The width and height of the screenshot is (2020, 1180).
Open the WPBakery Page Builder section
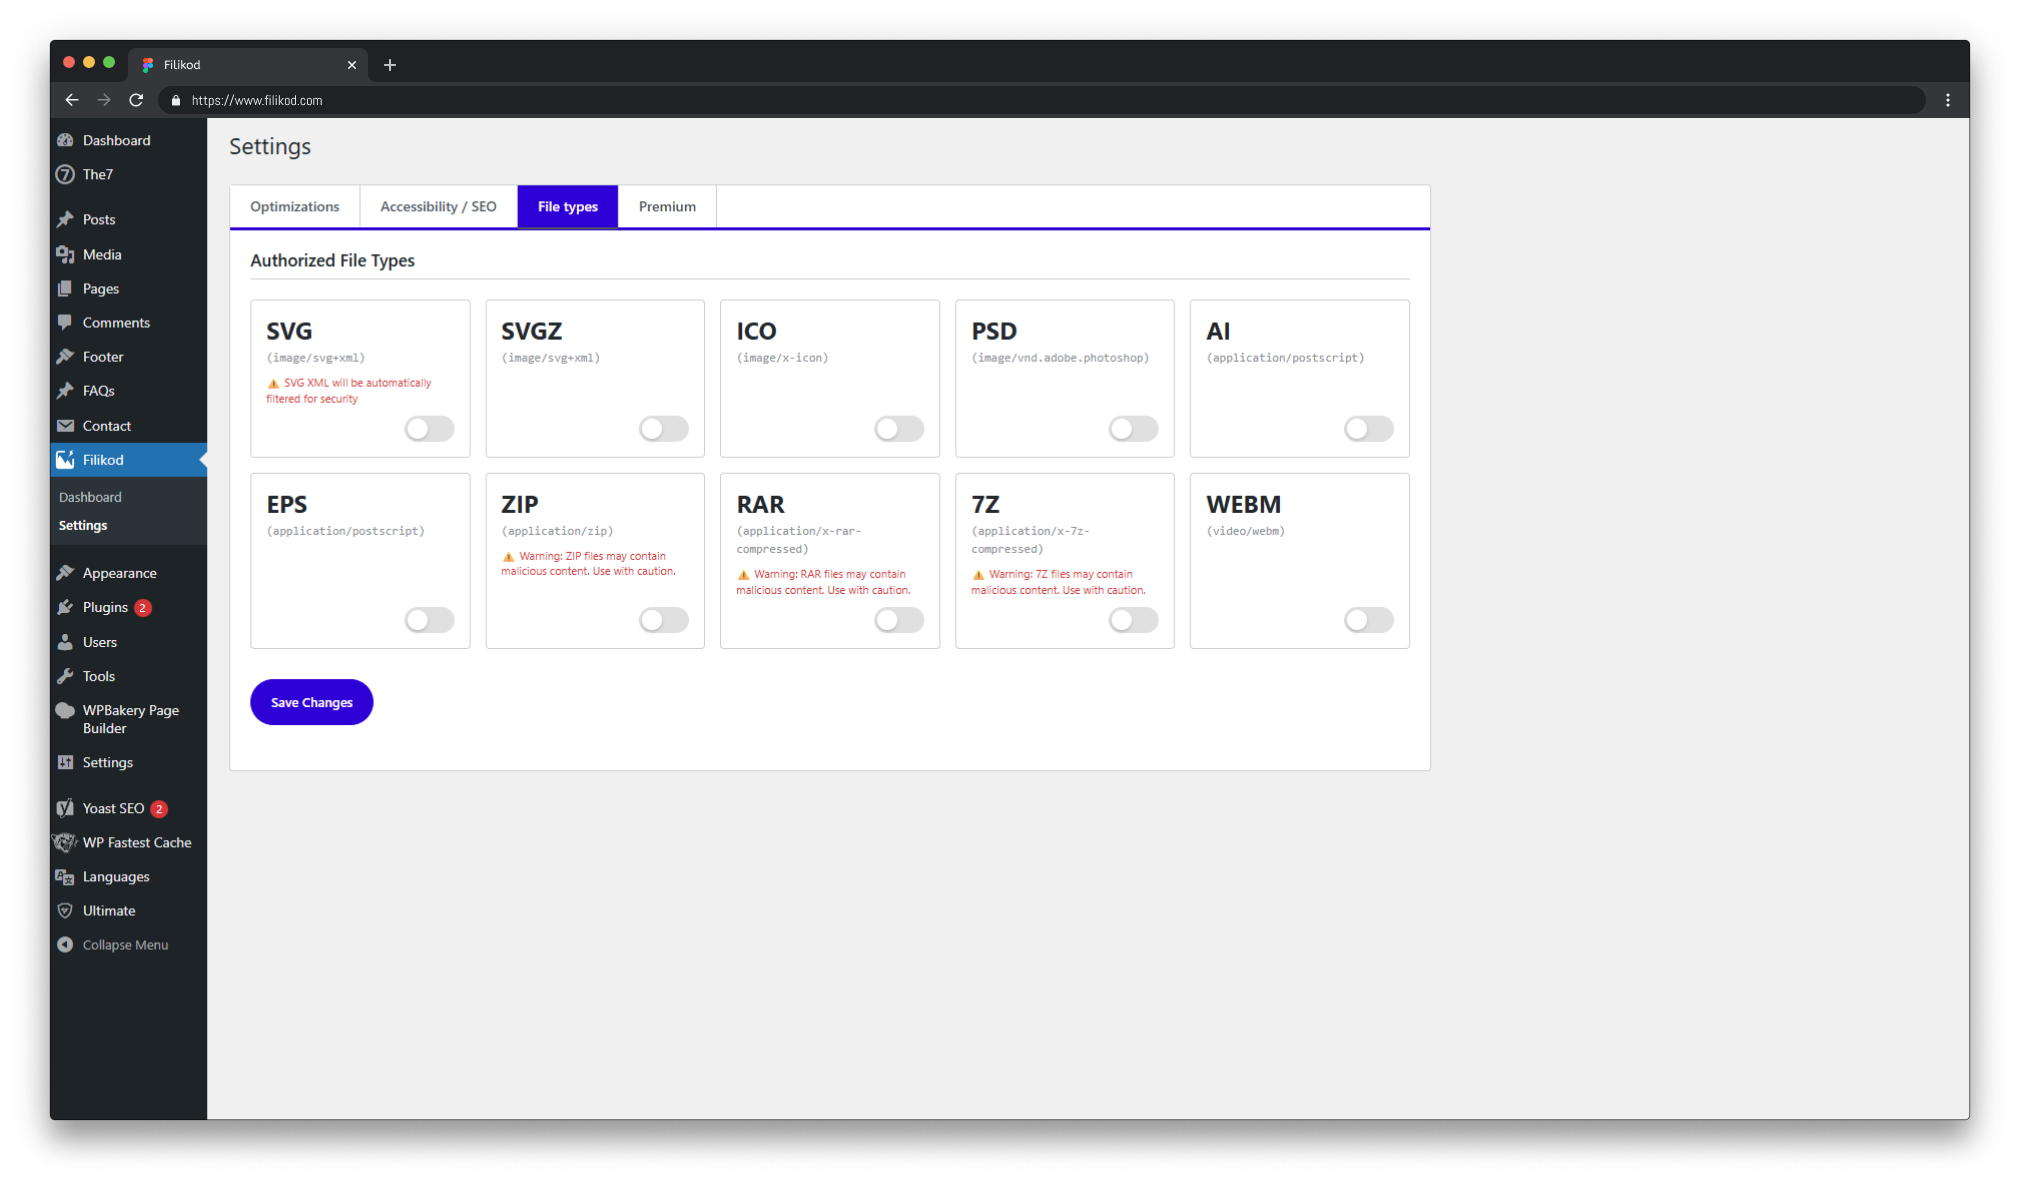click(x=130, y=719)
